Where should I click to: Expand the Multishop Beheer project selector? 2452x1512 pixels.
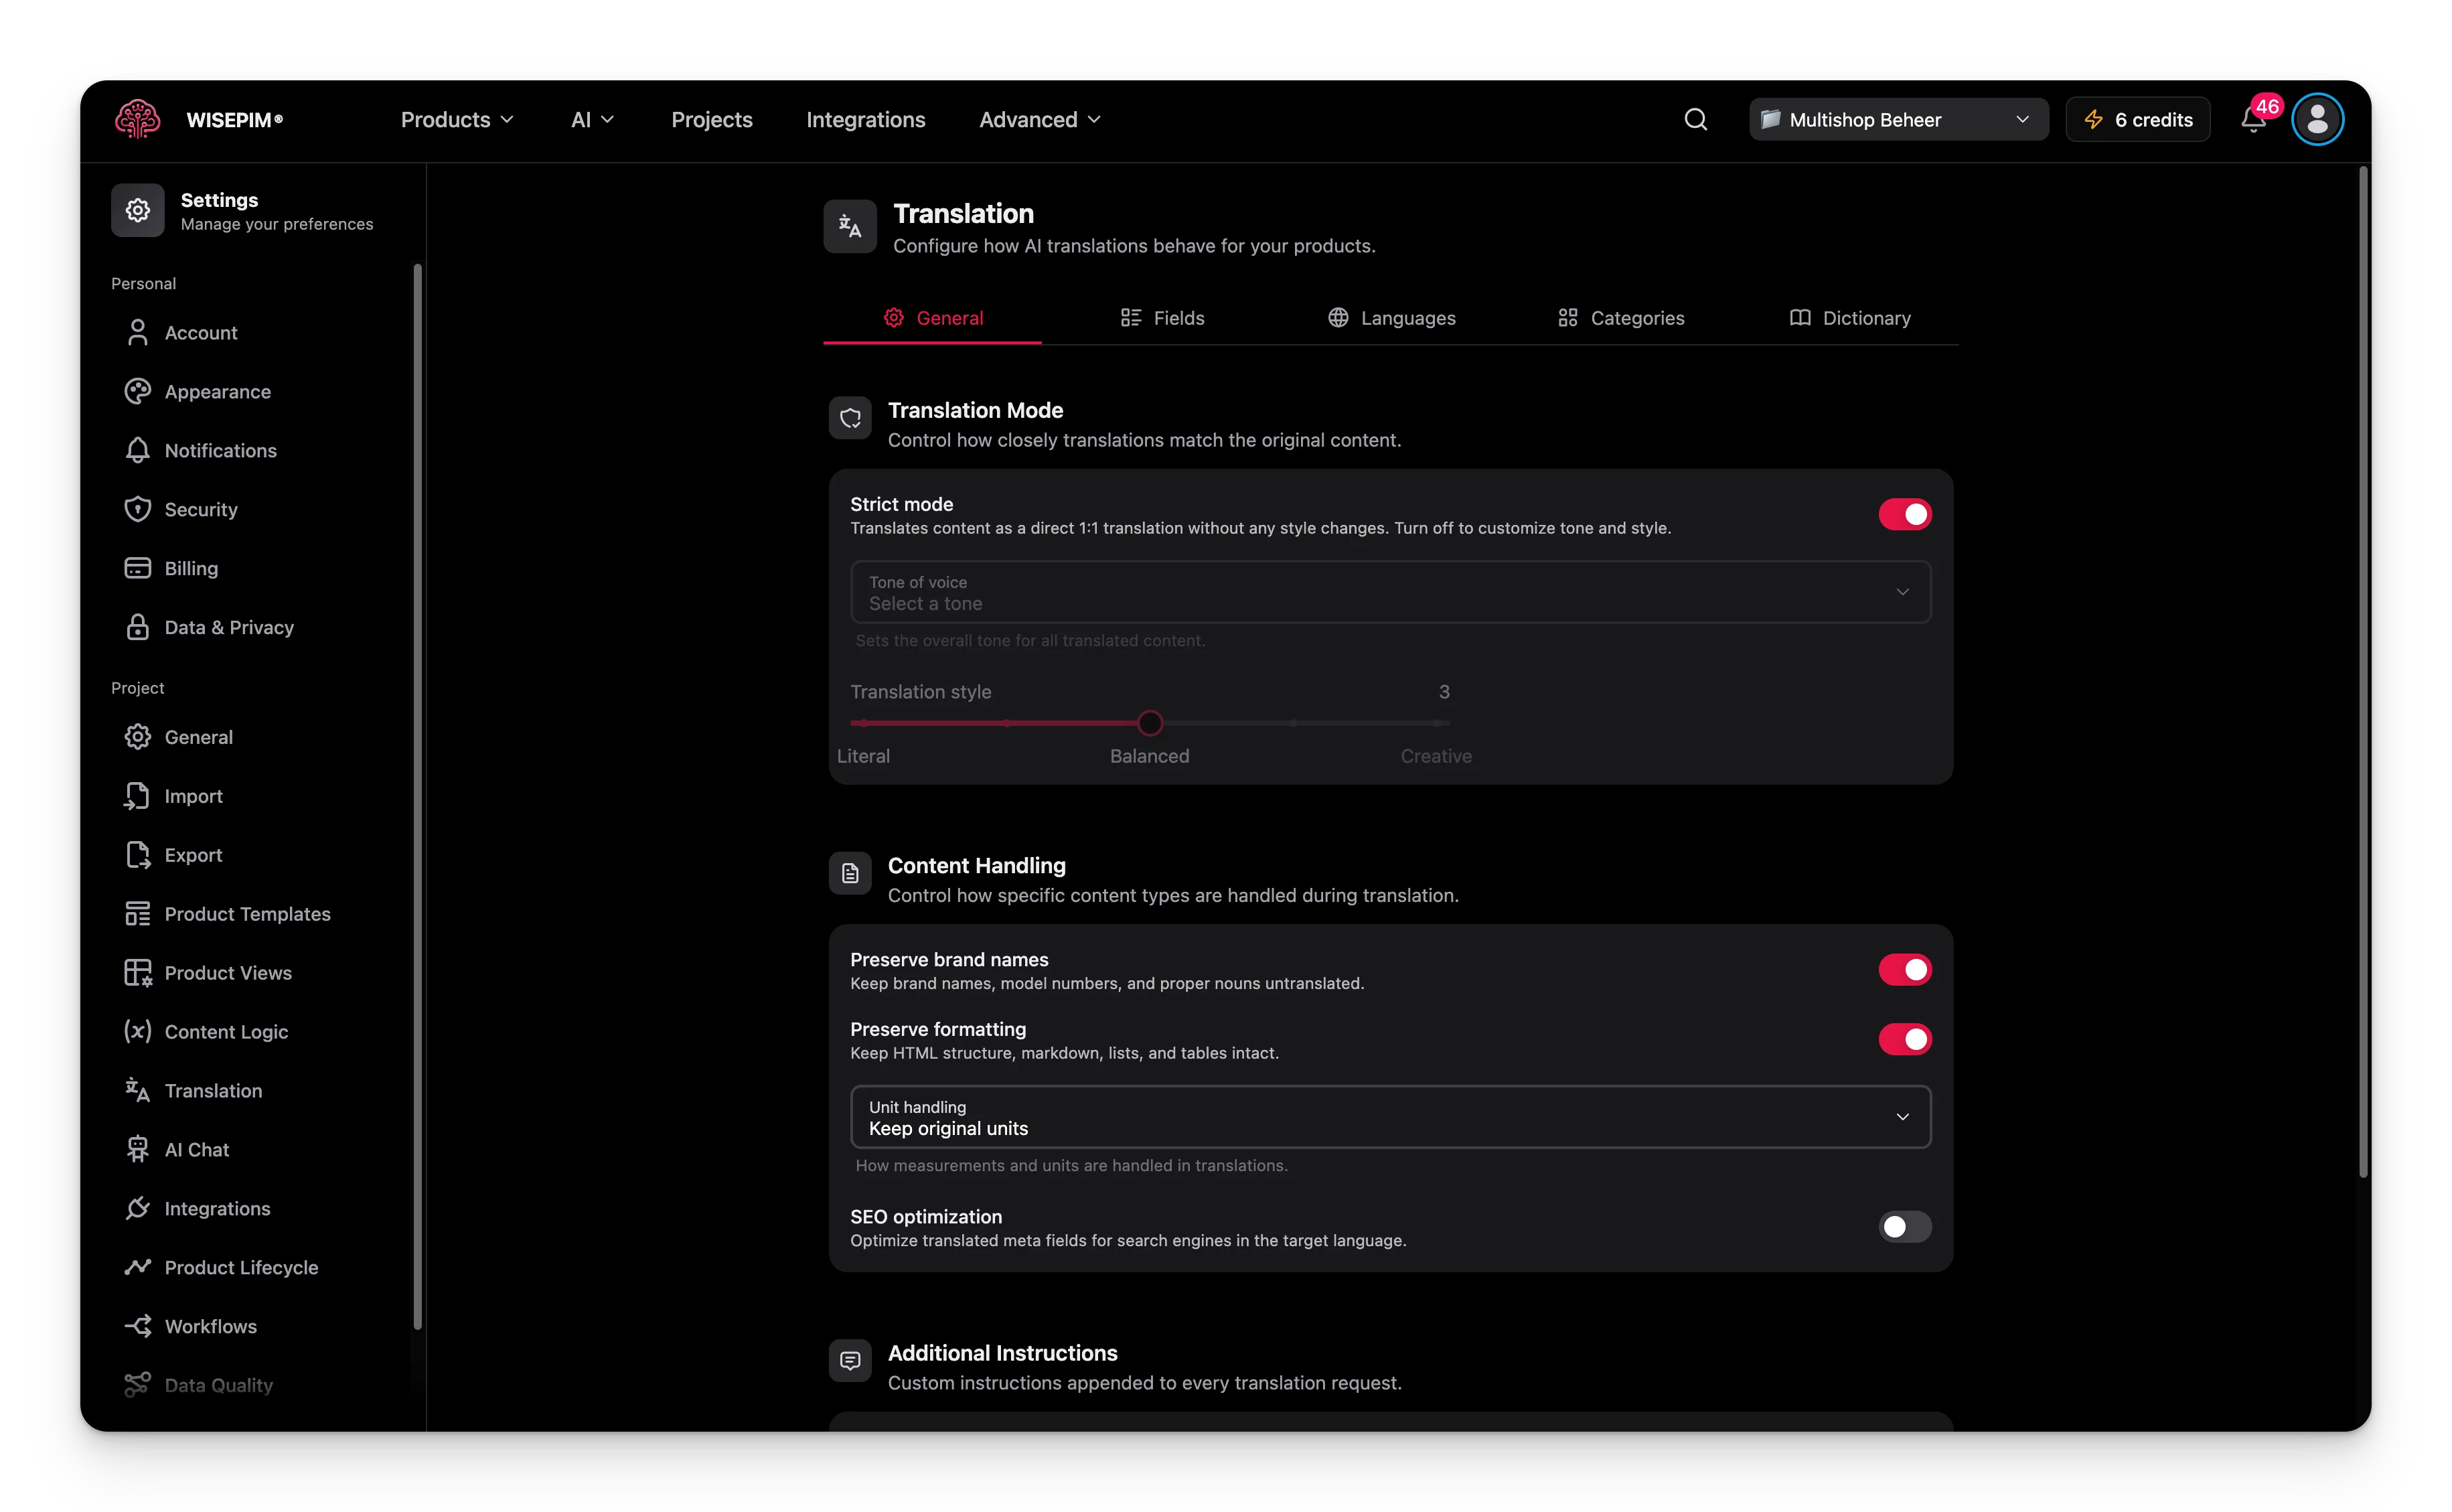coord(1898,120)
